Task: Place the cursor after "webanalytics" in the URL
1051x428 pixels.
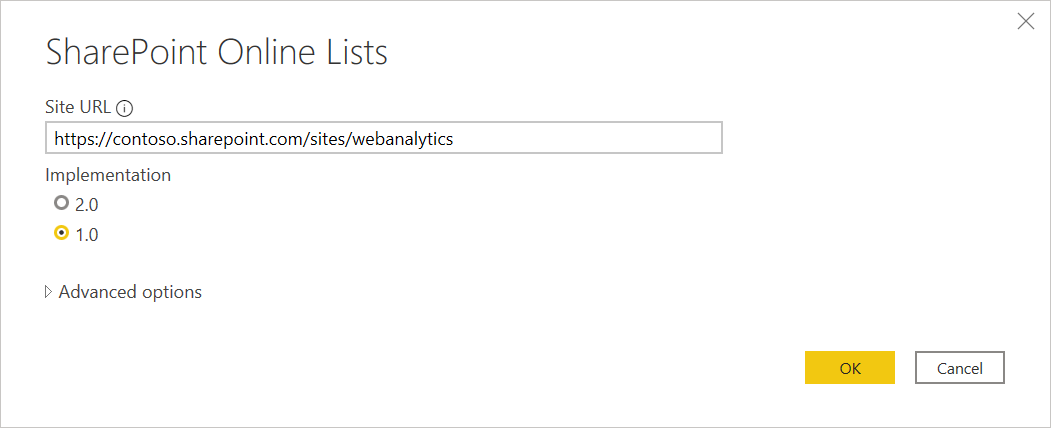Action: 454,139
